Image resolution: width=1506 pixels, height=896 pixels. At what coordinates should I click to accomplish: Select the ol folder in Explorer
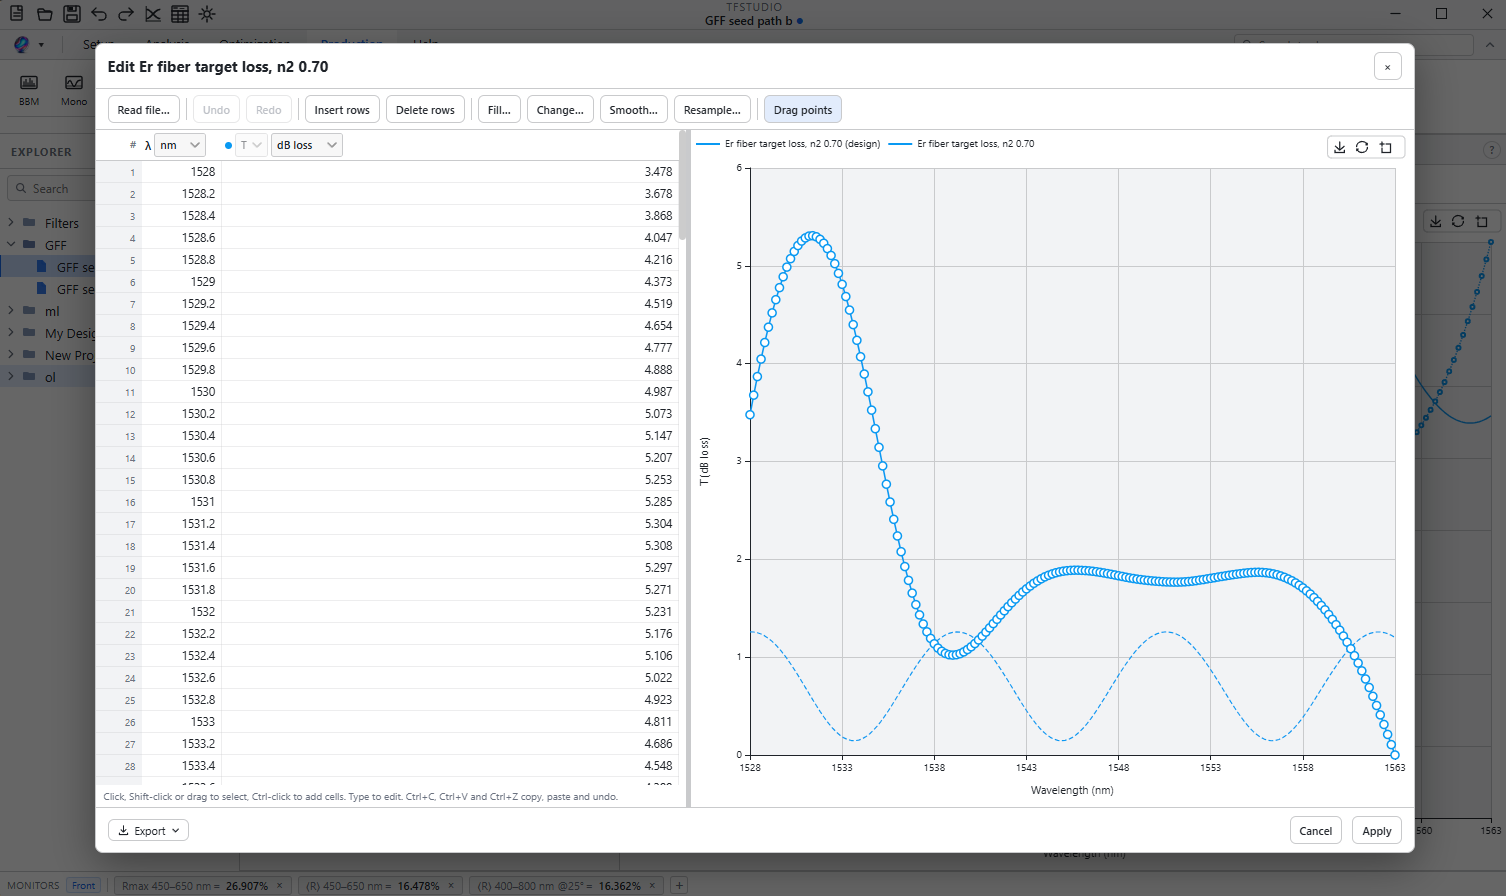50,377
